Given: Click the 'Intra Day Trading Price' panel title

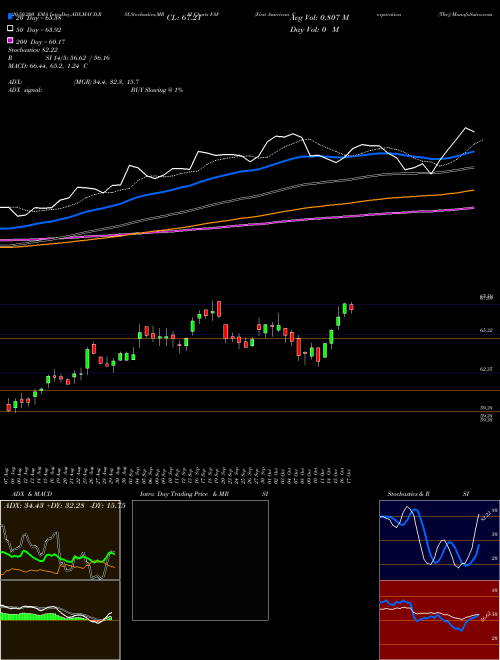Looking at the screenshot, I should point(174,494).
